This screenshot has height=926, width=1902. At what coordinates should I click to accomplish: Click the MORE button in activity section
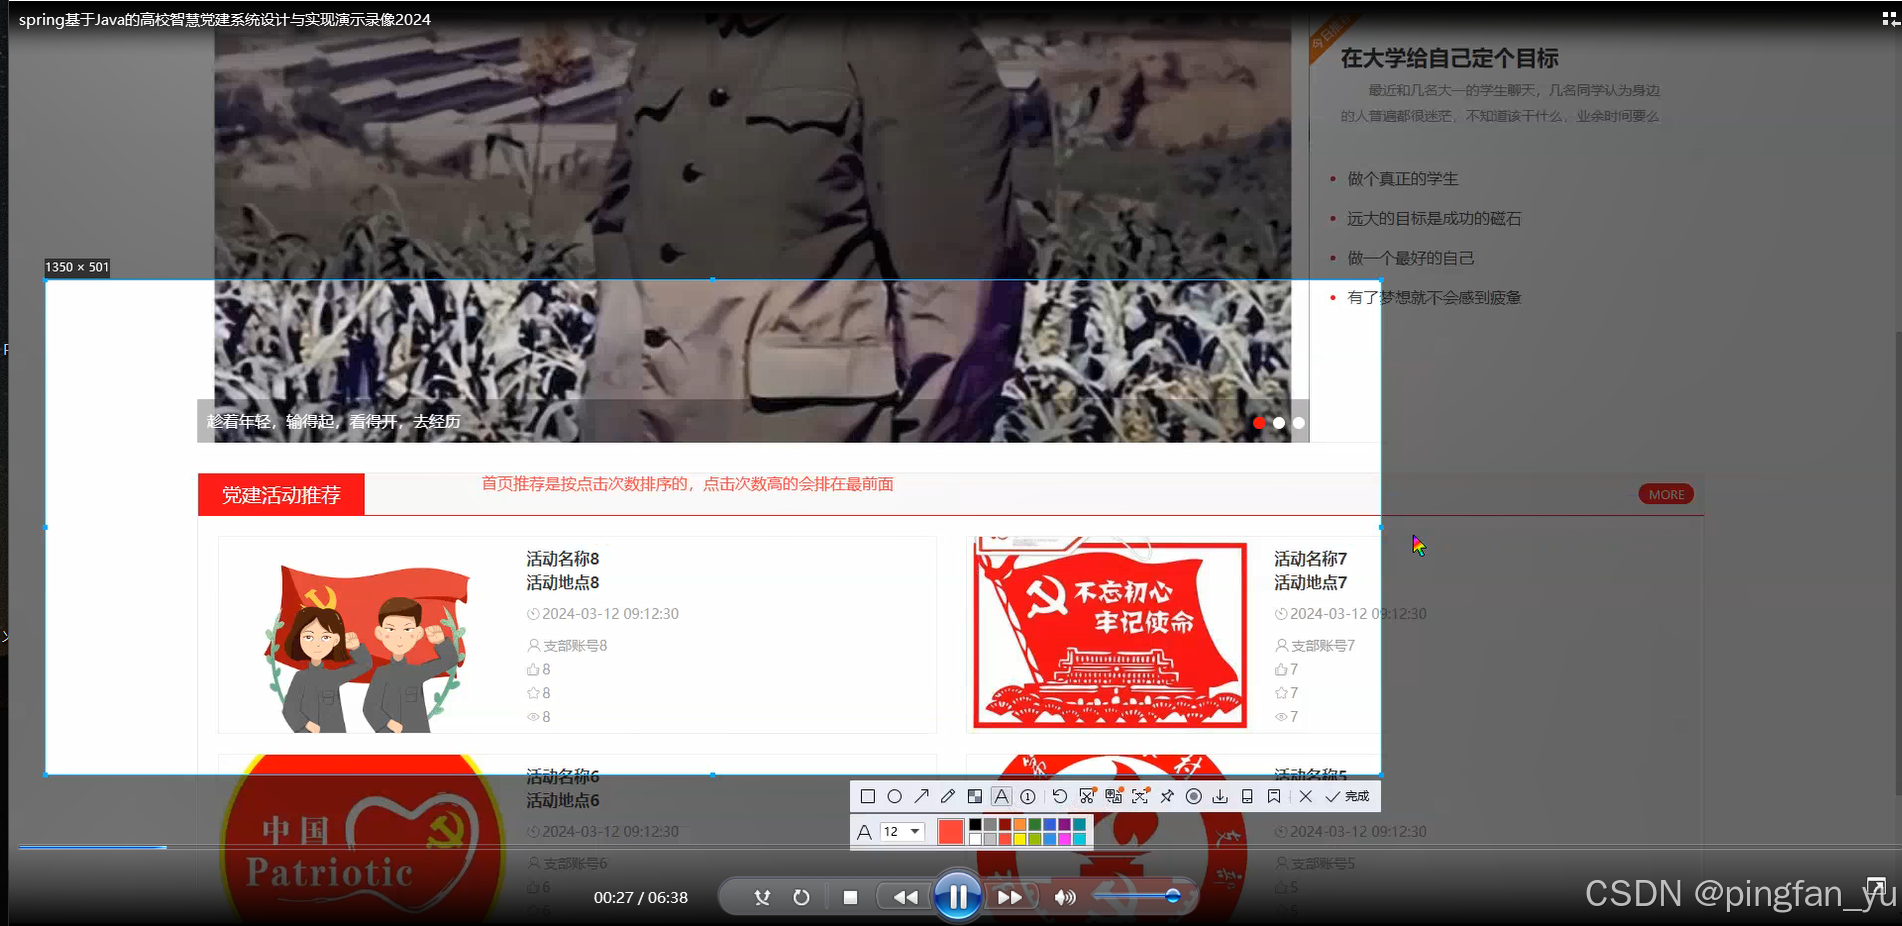click(1666, 494)
